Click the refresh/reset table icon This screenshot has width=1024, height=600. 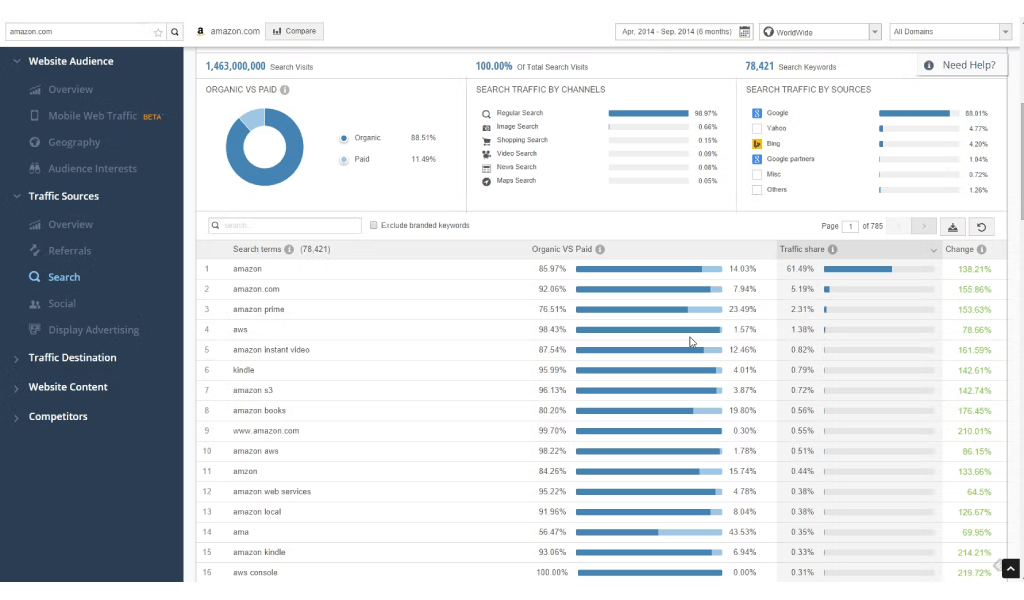pyautogui.click(x=981, y=227)
